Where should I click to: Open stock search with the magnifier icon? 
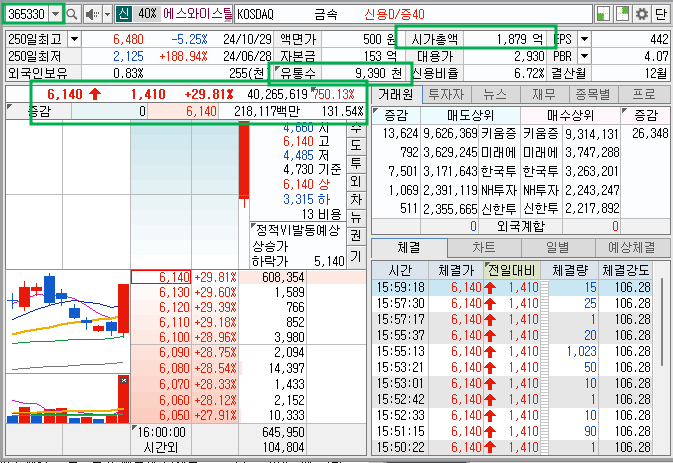click(x=72, y=14)
